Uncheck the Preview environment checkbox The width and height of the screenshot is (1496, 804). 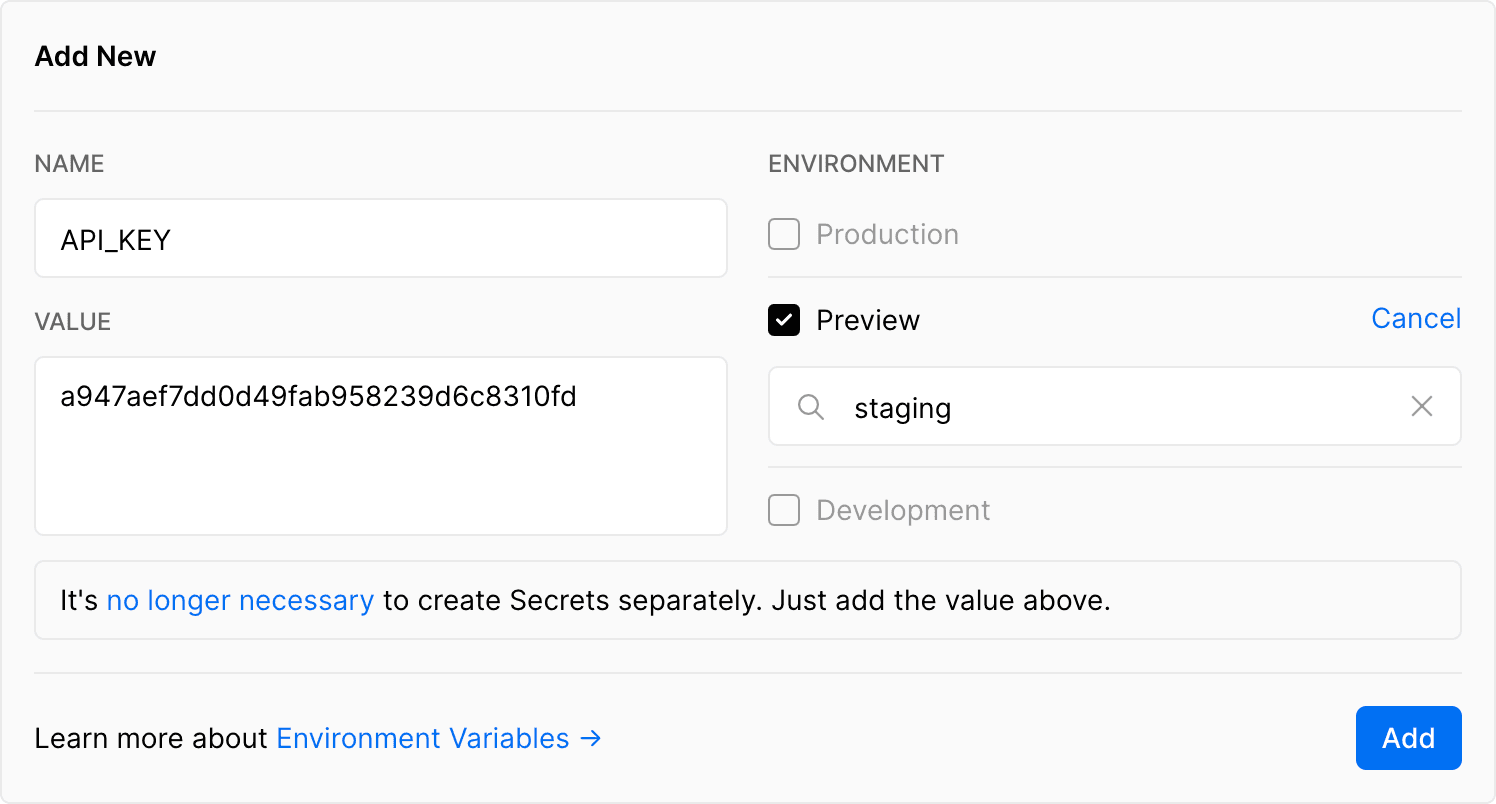tap(784, 320)
